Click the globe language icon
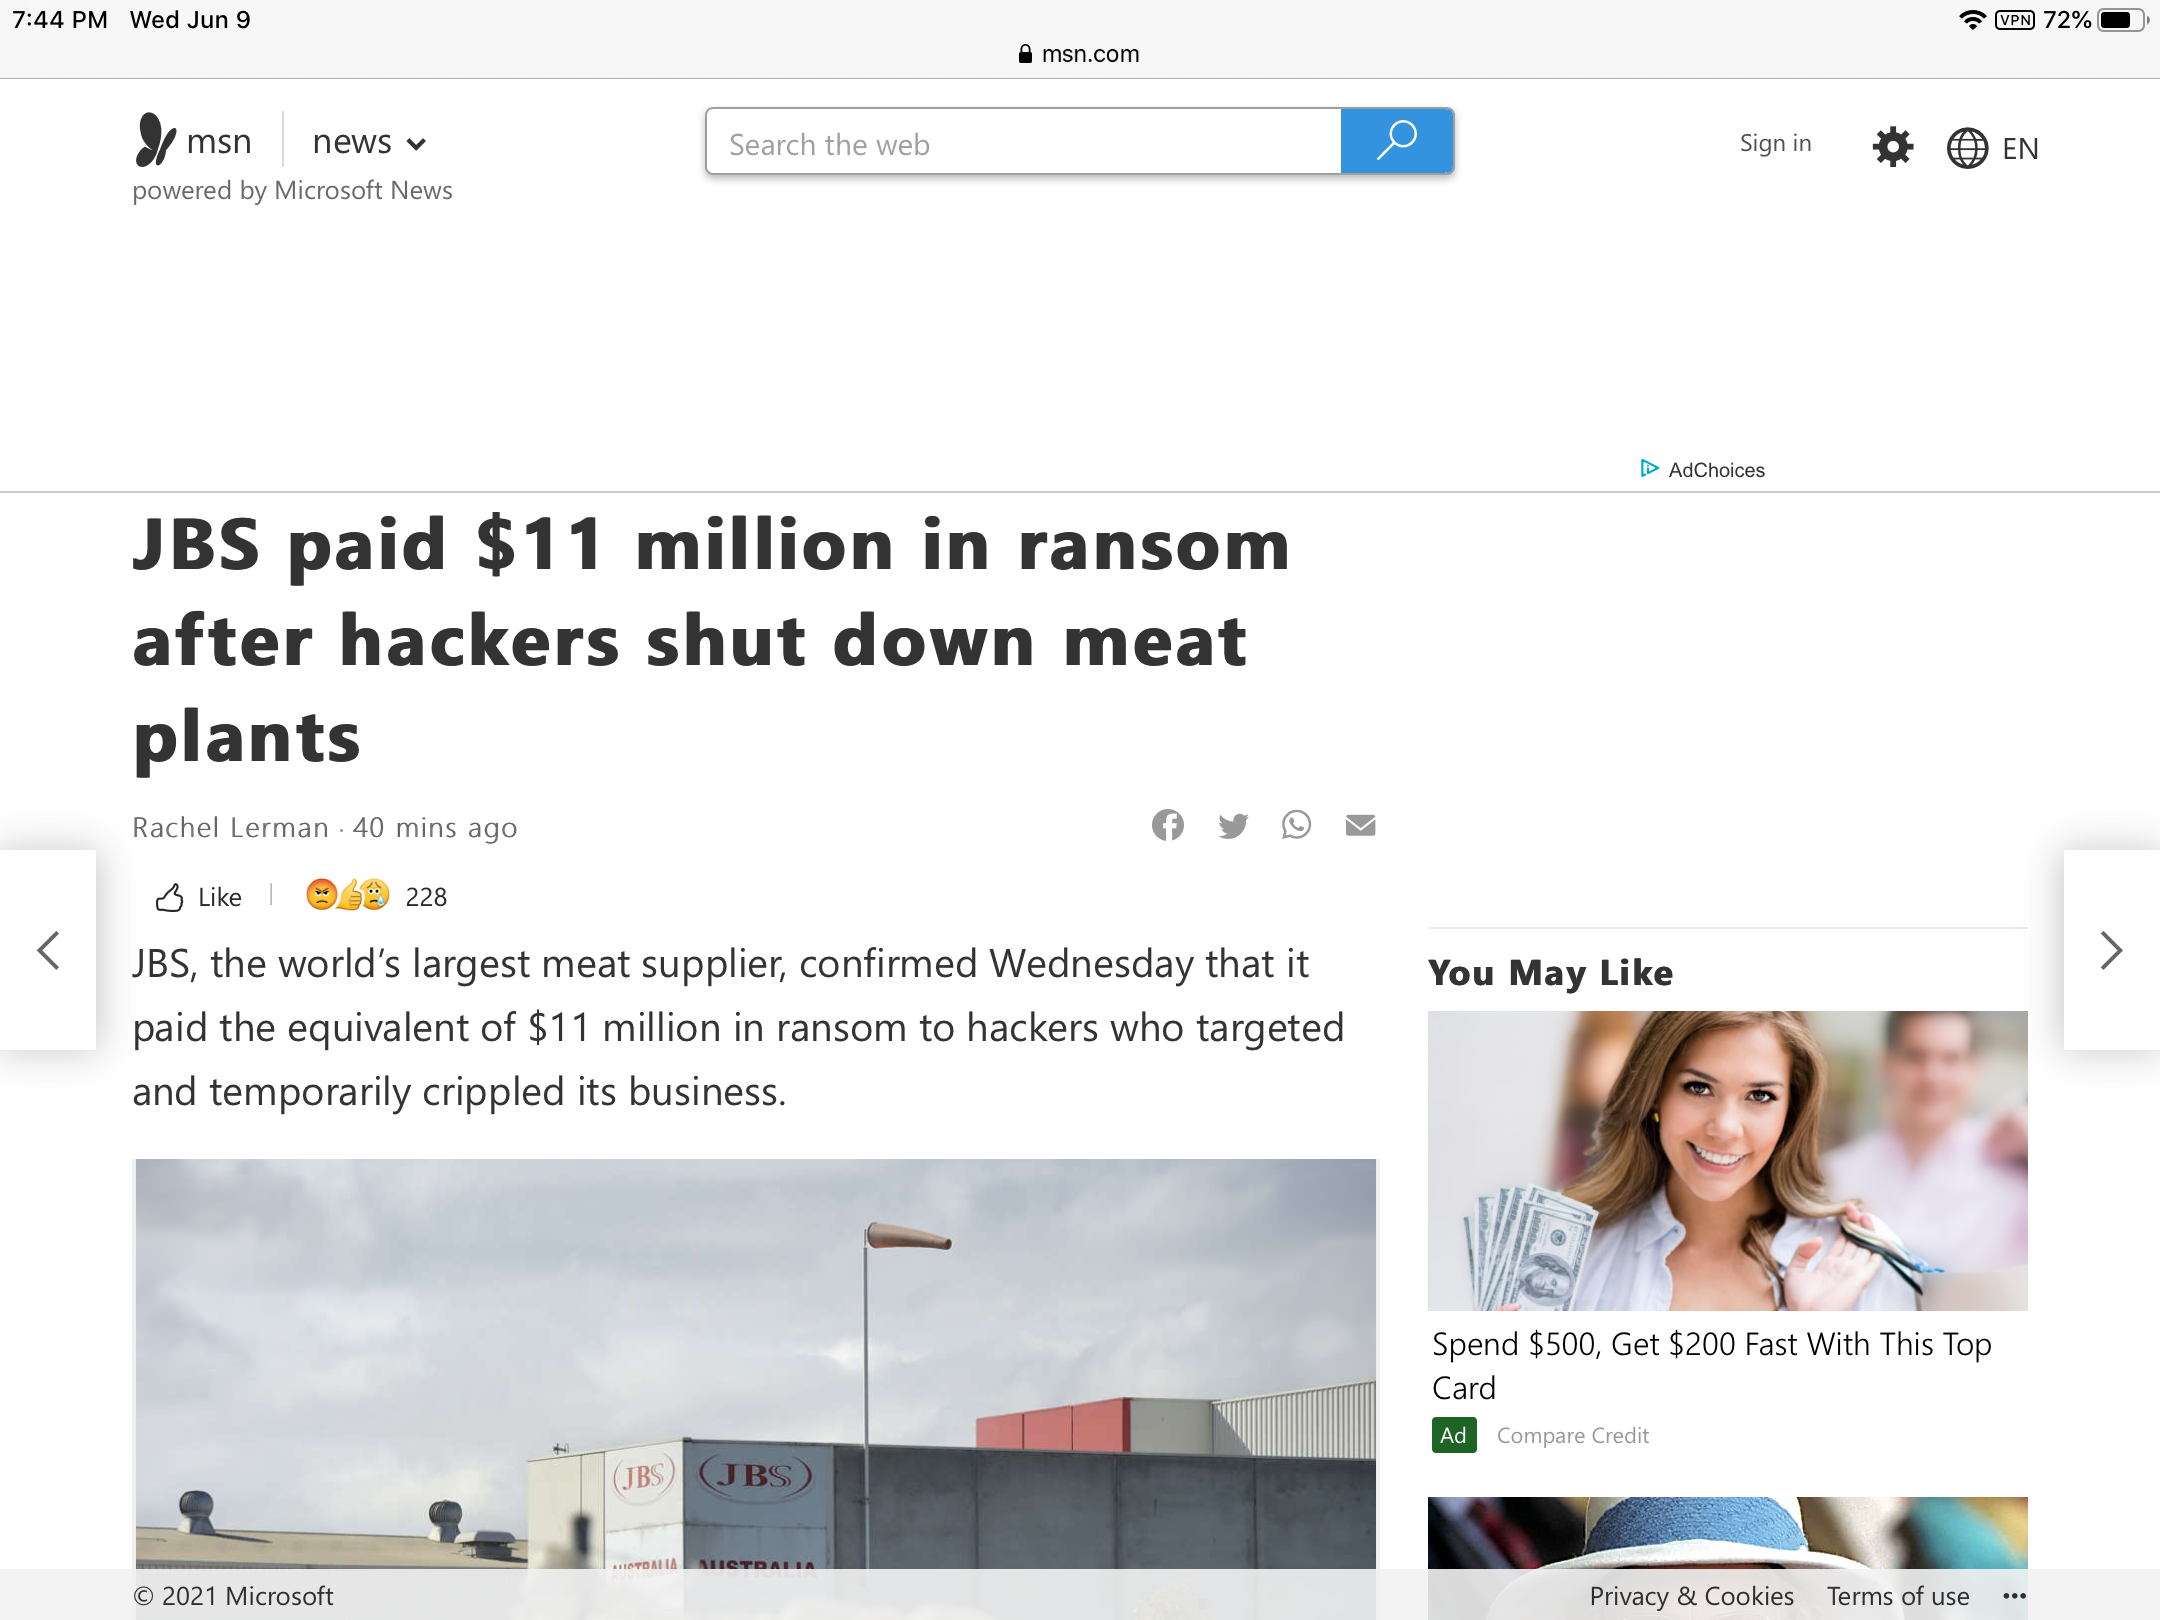The height and width of the screenshot is (1620, 2160). tap(1967, 148)
